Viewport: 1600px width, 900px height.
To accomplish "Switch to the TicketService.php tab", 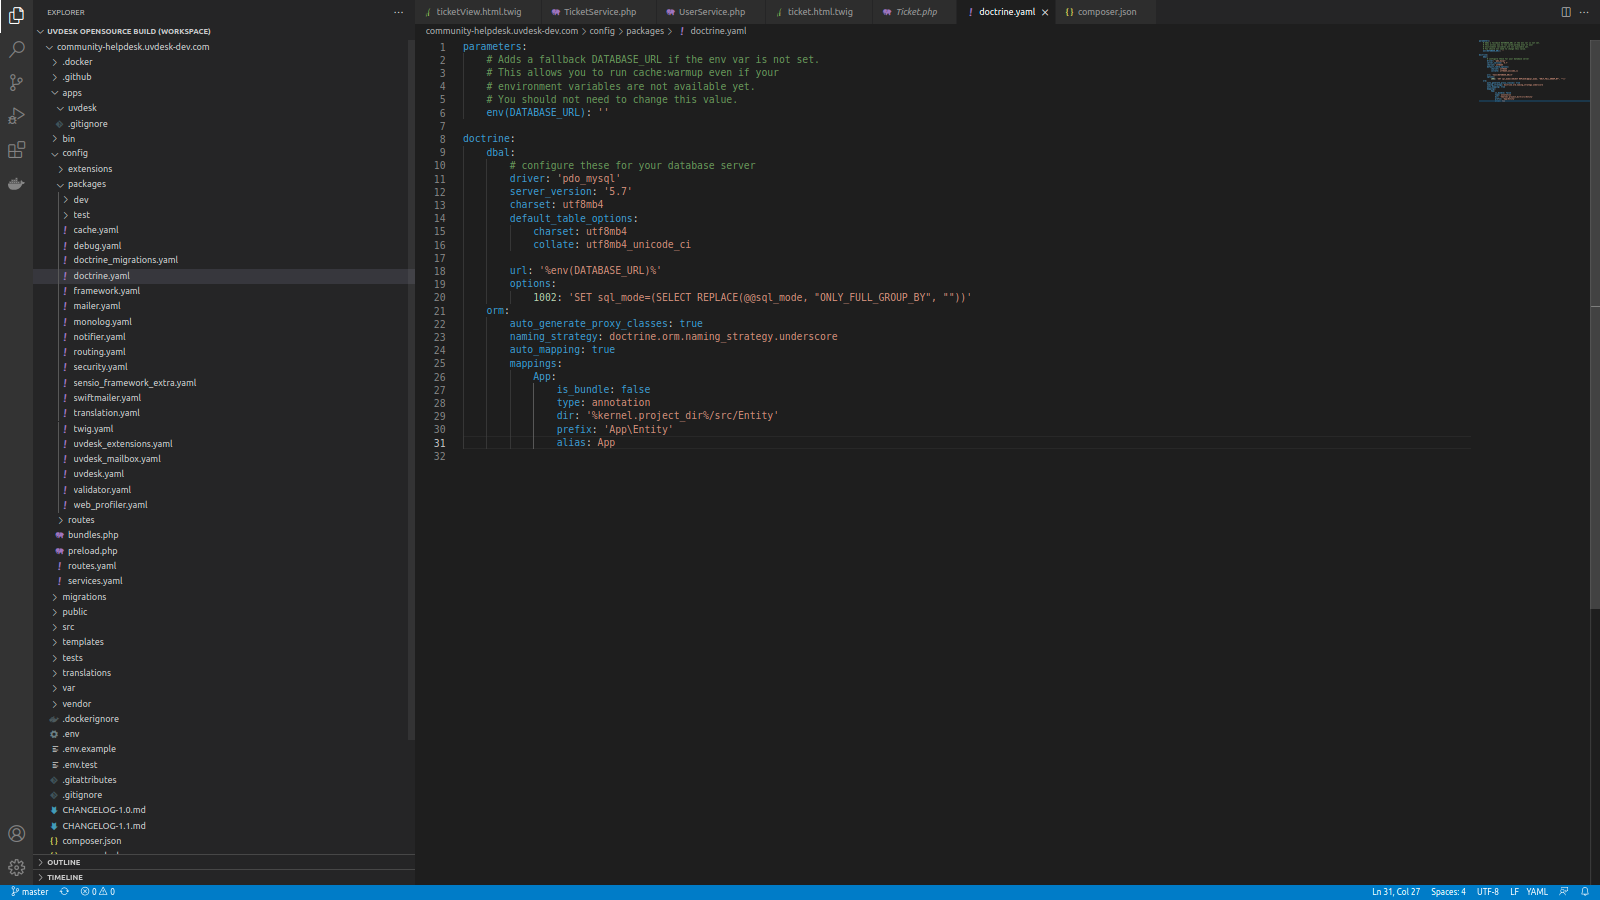I will click(599, 12).
